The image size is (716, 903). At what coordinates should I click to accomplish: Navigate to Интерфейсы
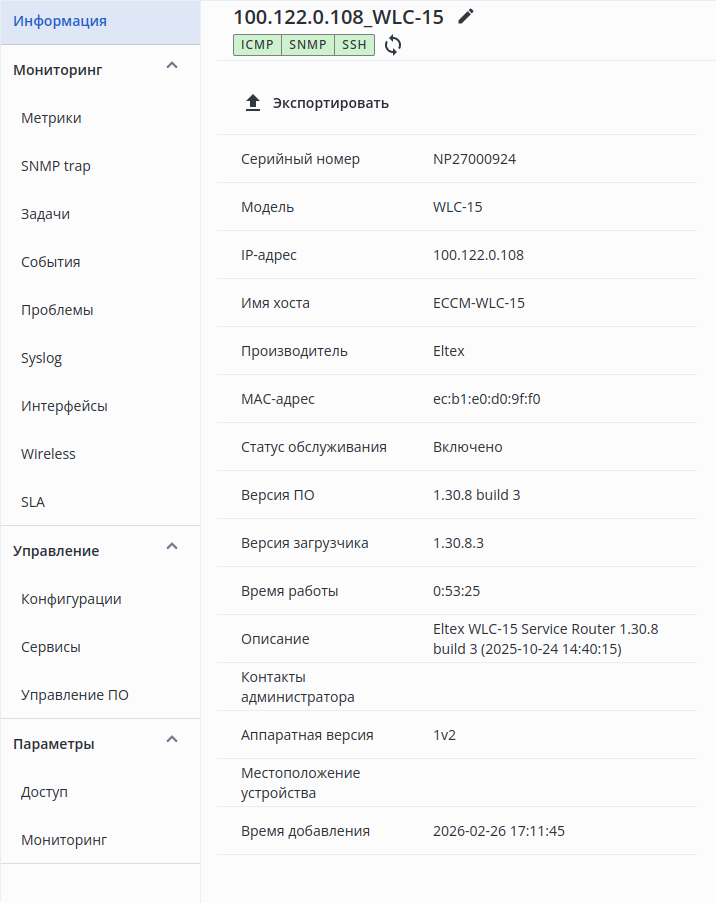(x=64, y=406)
